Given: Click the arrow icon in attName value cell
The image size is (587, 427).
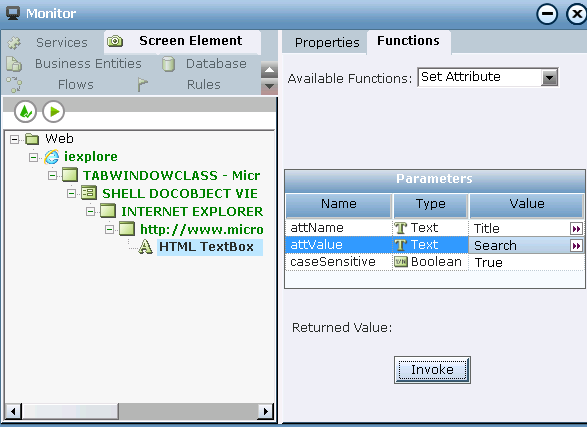Looking at the screenshot, I should pyautogui.click(x=576, y=228).
